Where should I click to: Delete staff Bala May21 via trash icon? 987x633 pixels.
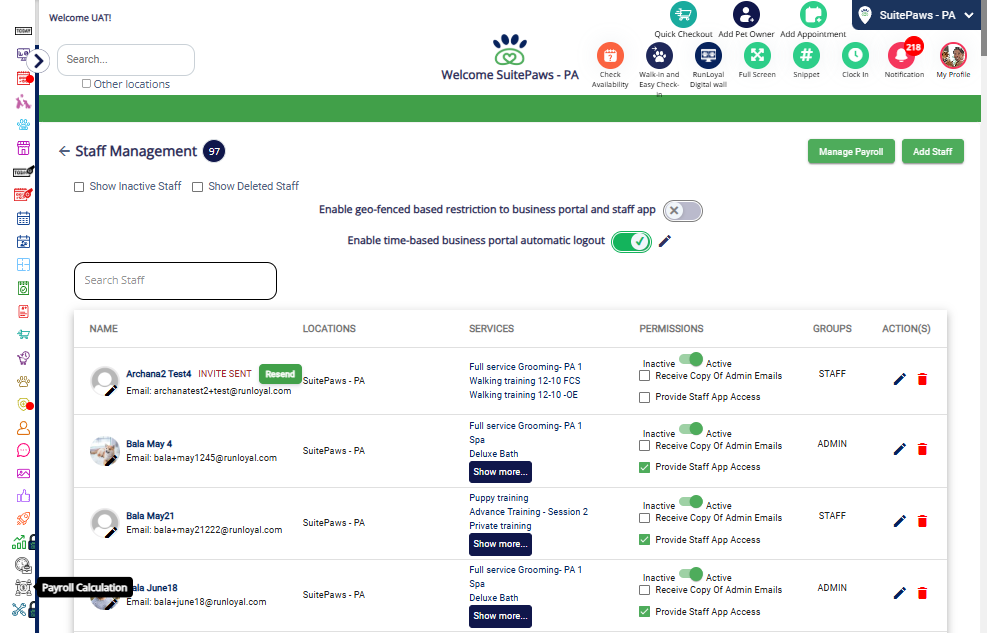[922, 521]
